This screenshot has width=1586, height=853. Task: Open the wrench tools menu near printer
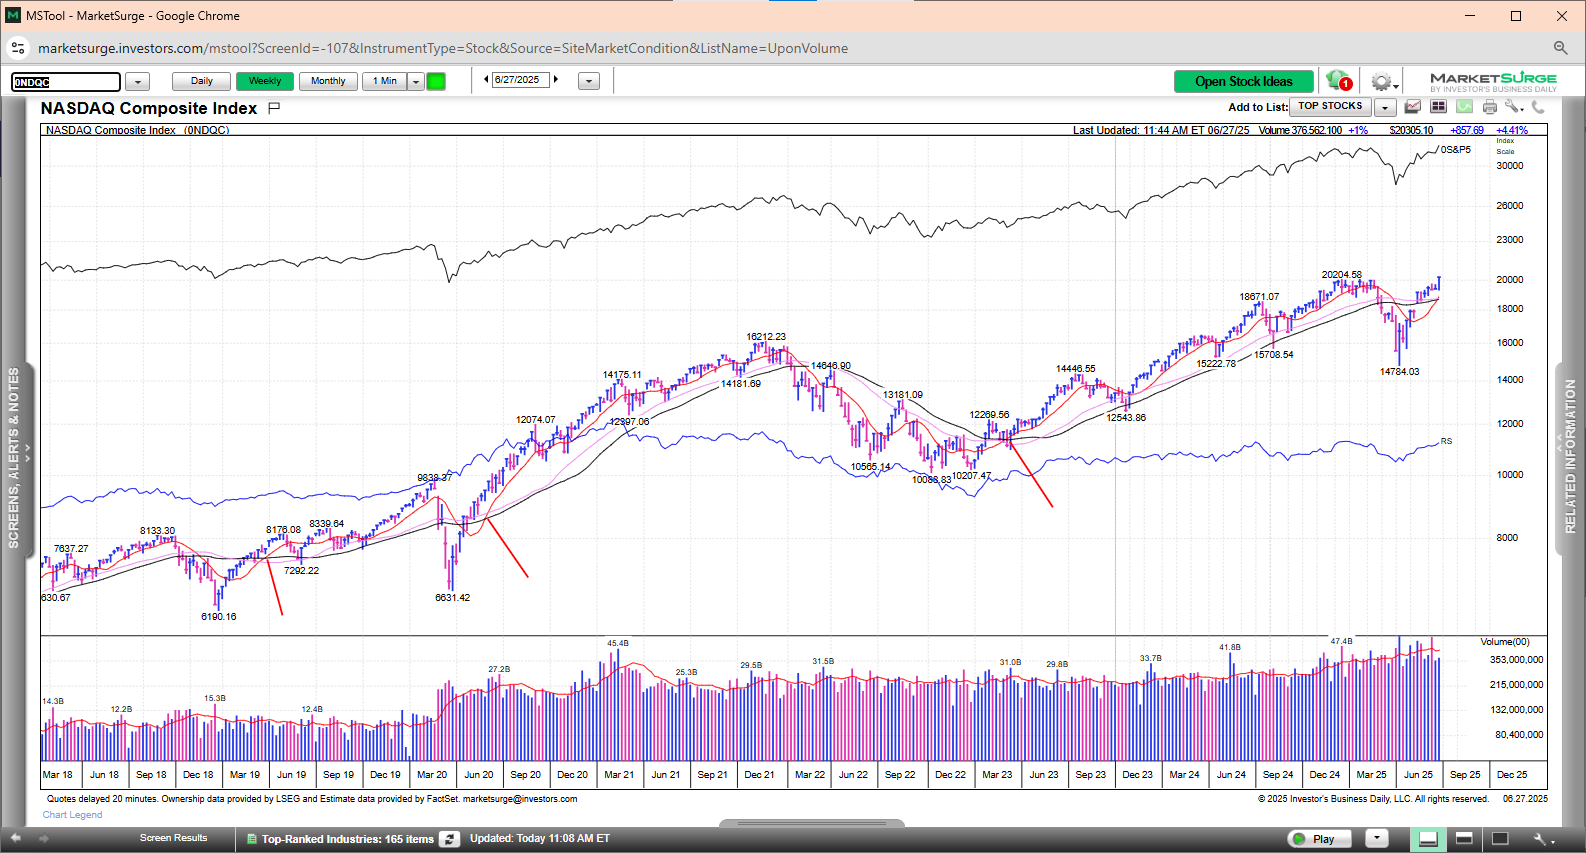click(1514, 107)
